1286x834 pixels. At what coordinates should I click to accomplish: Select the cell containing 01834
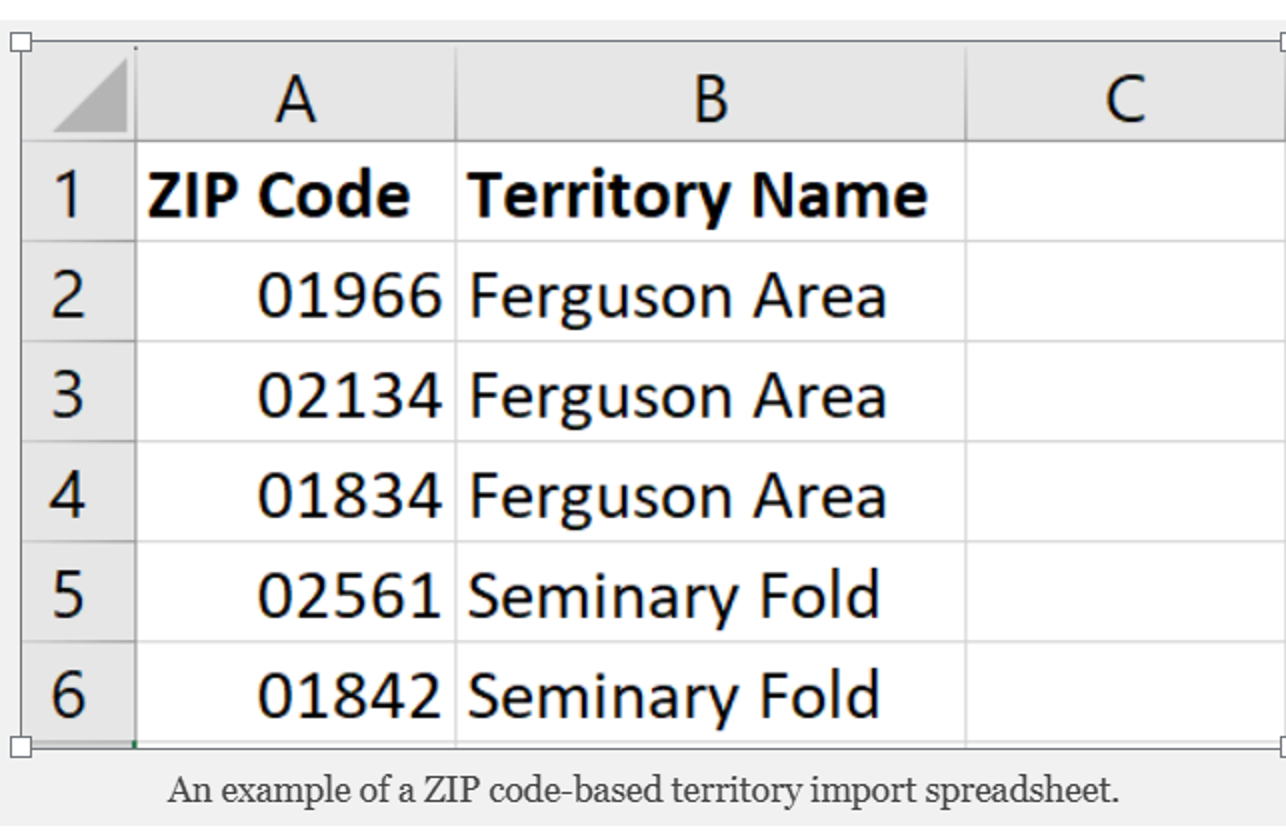point(297,494)
